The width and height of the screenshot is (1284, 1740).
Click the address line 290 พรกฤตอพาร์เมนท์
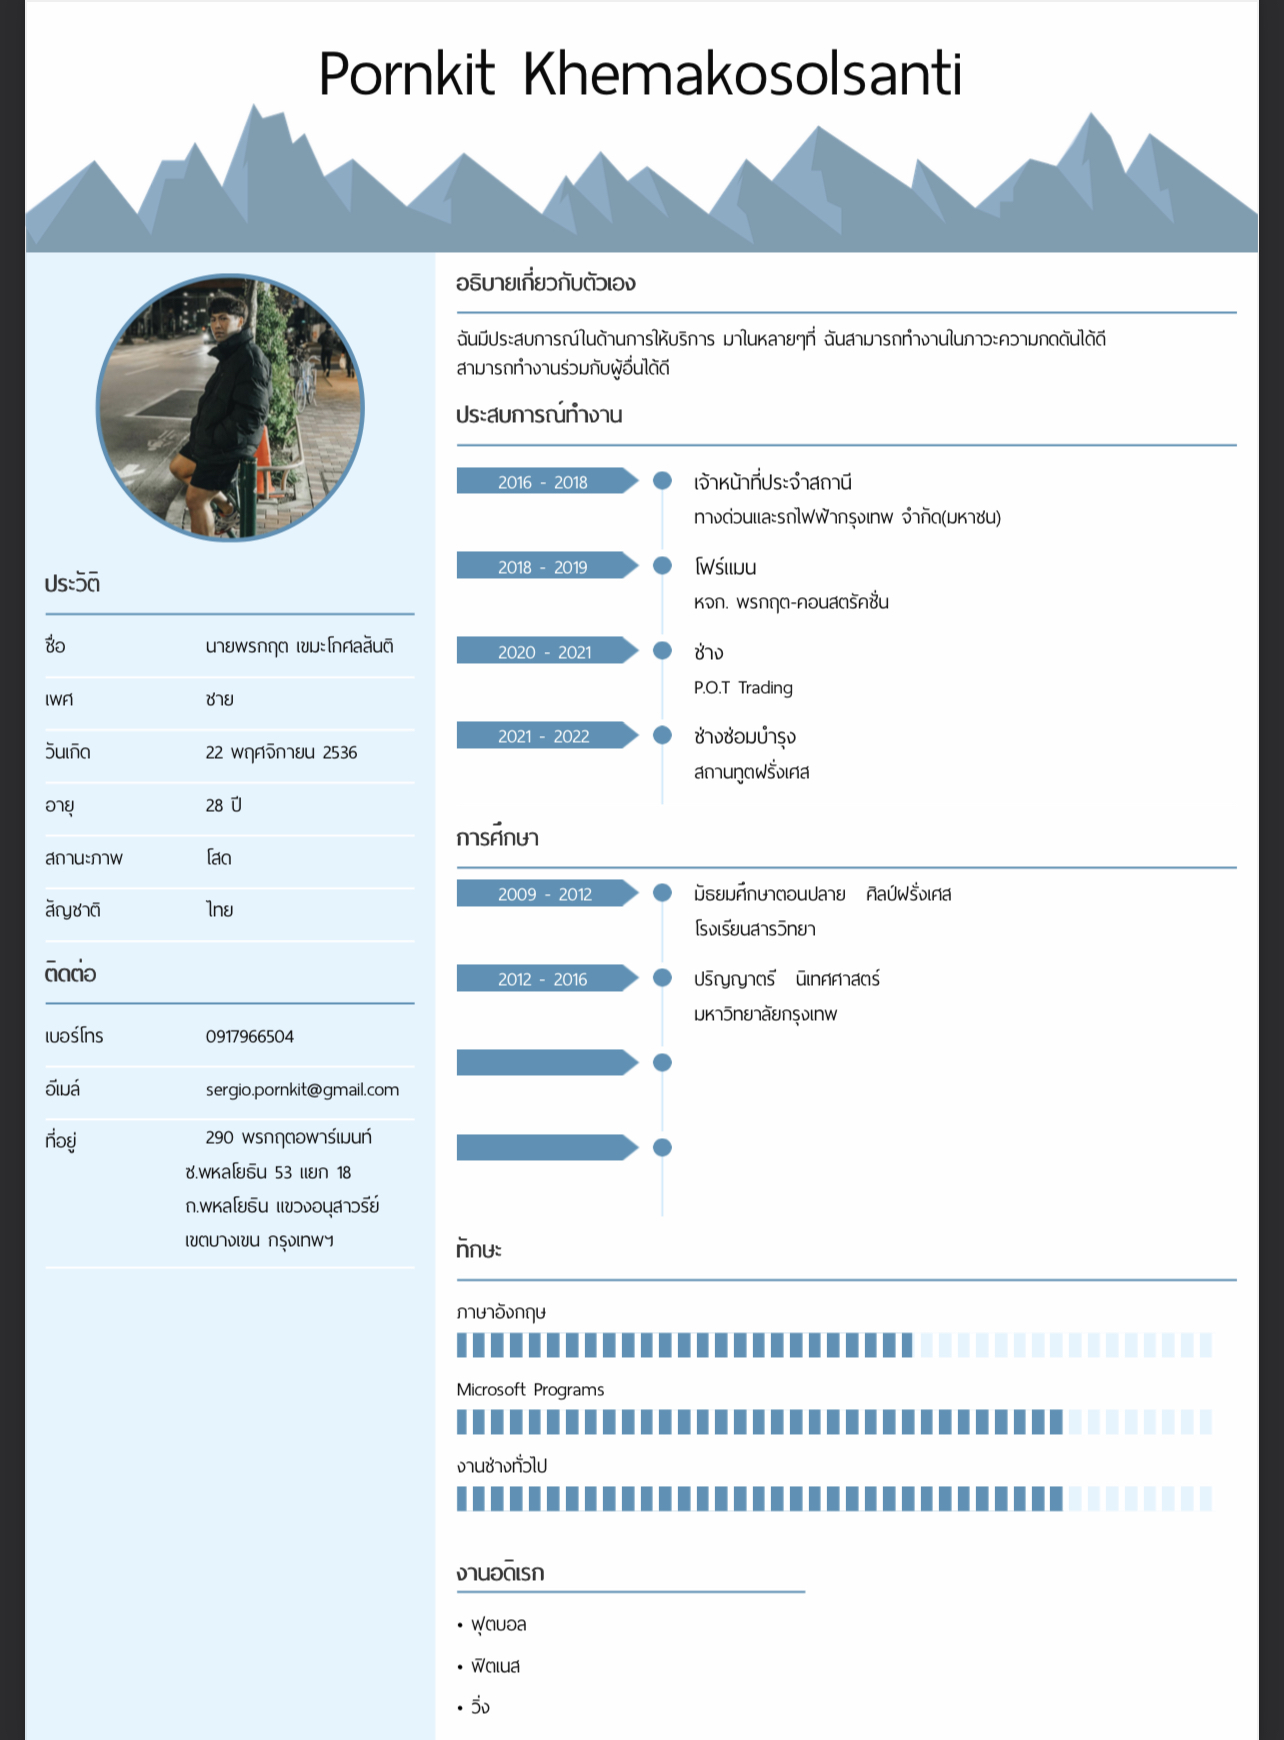pyautogui.click(x=288, y=1137)
